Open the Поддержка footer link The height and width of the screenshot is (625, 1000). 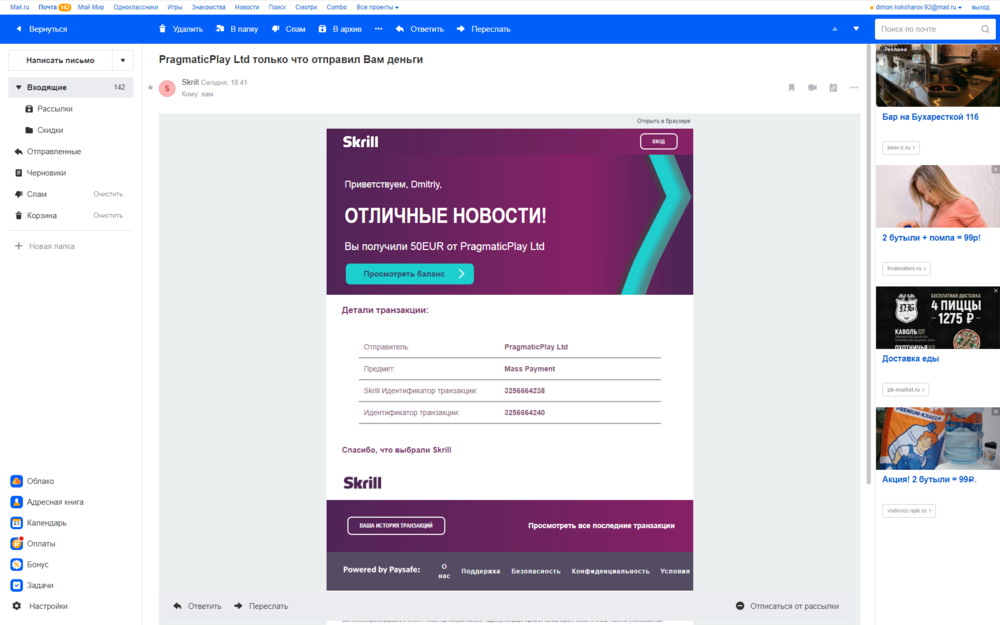click(x=481, y=571)
